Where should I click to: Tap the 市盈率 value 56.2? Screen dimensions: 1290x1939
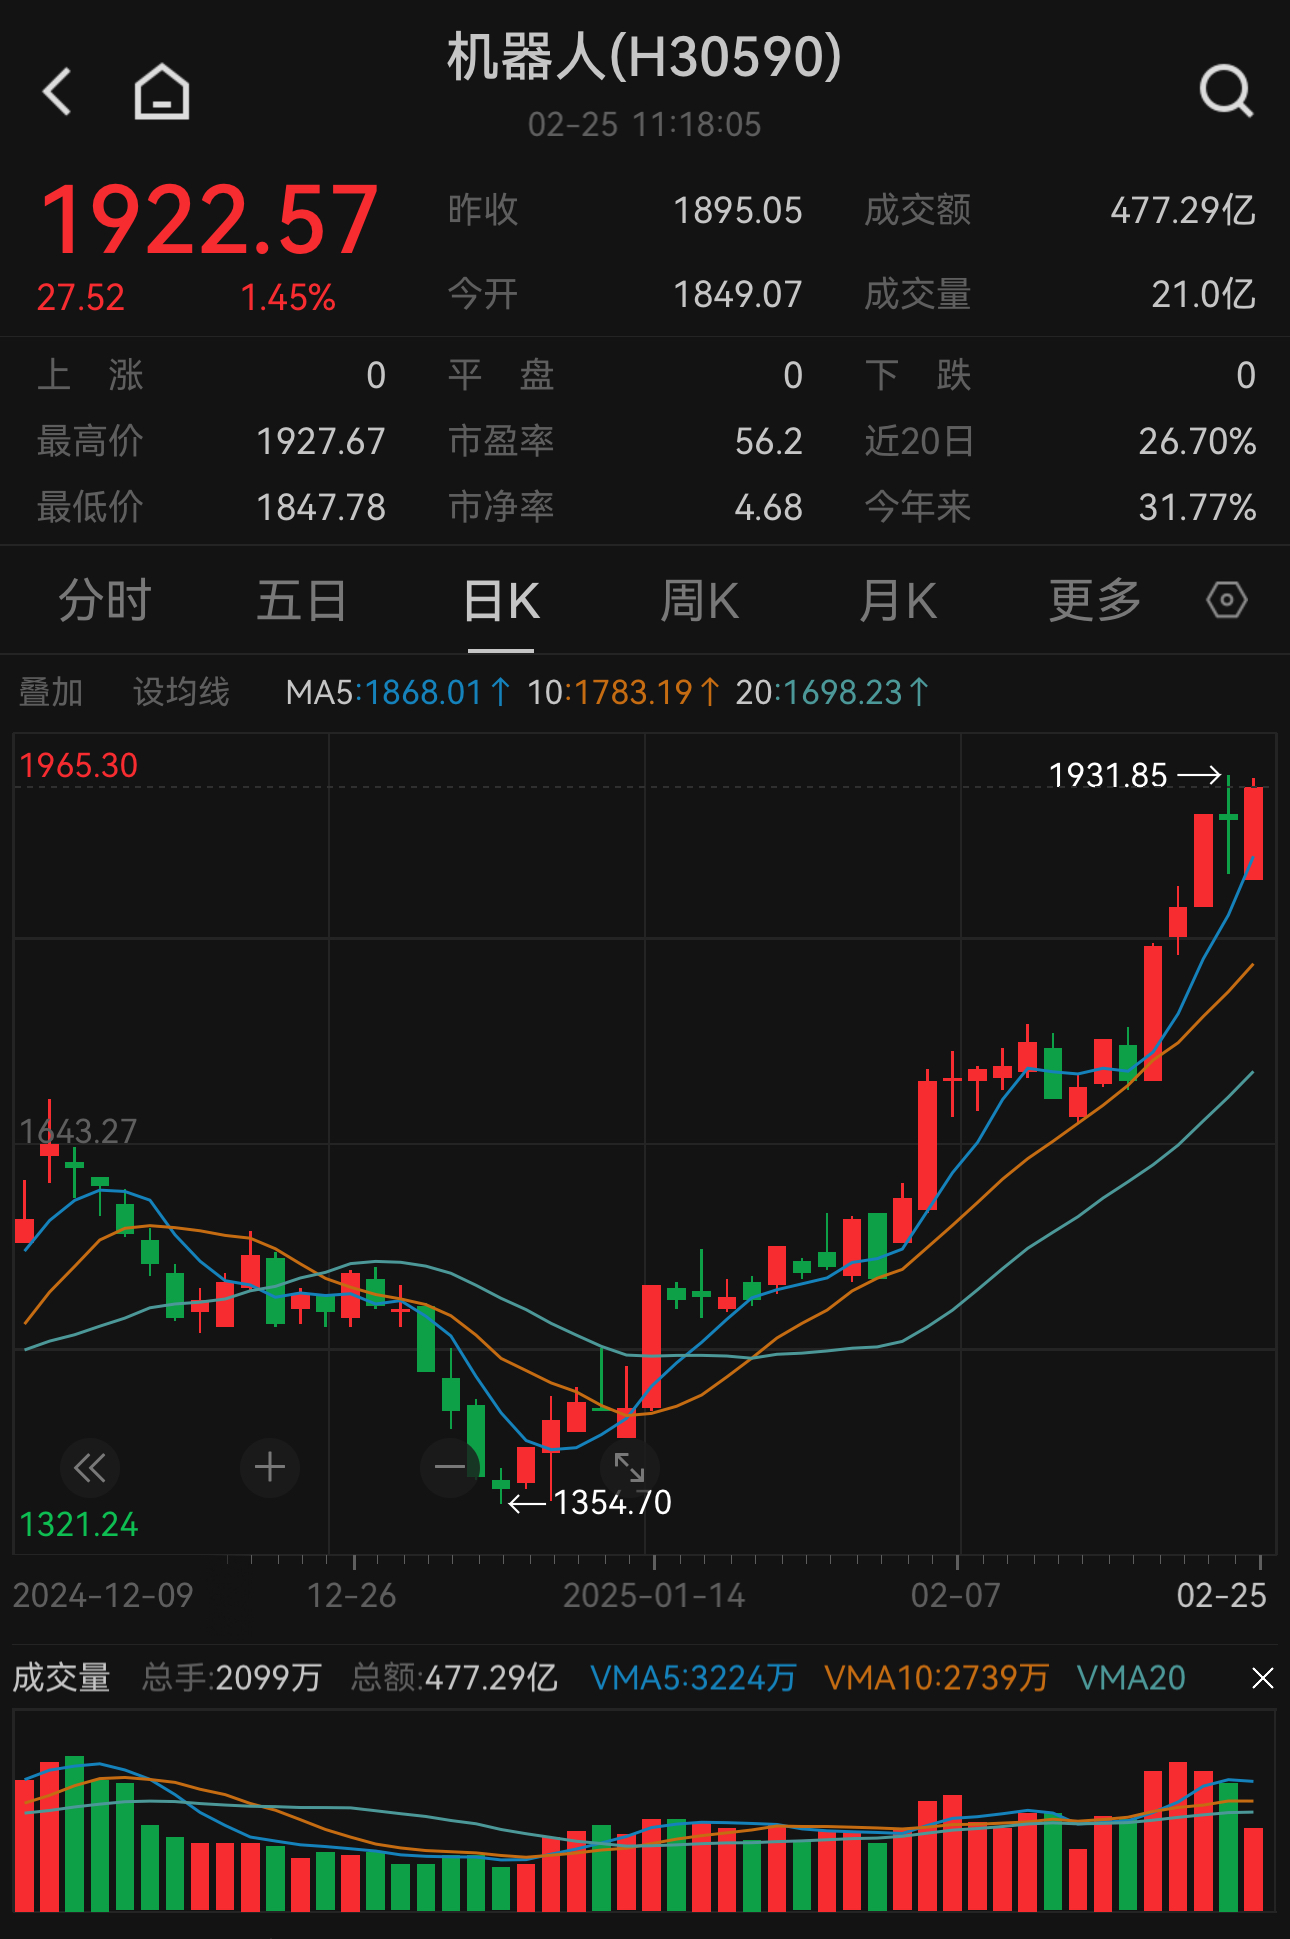tap(768, 442)
